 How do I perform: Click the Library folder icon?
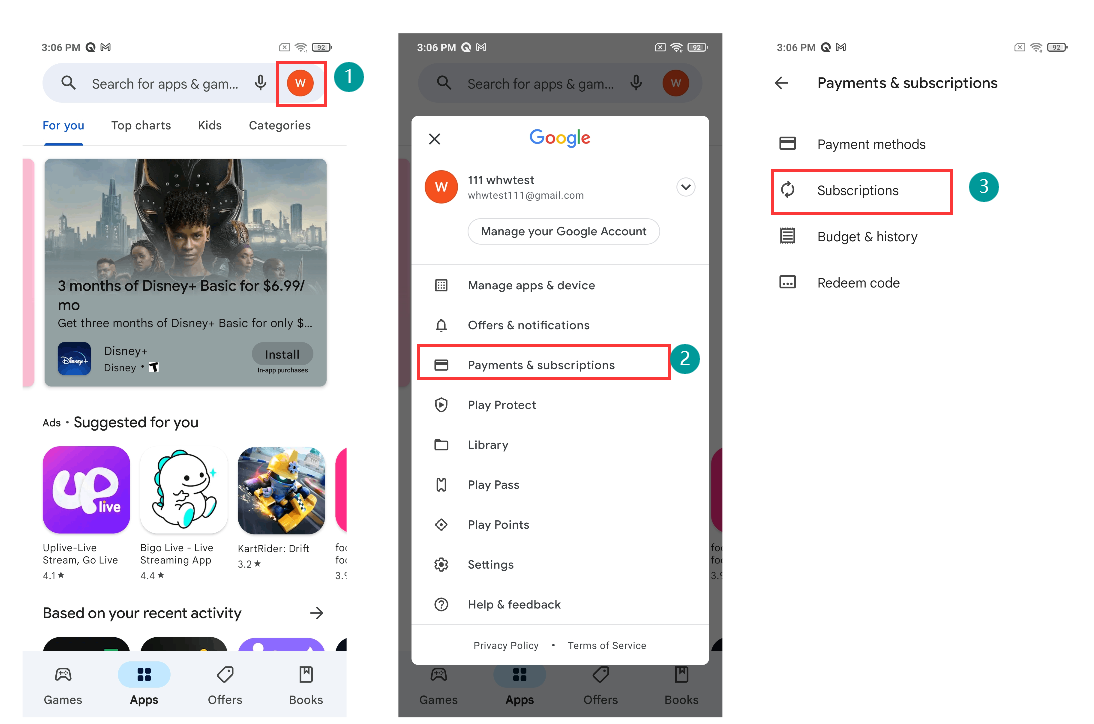click(x=442, y=444)
